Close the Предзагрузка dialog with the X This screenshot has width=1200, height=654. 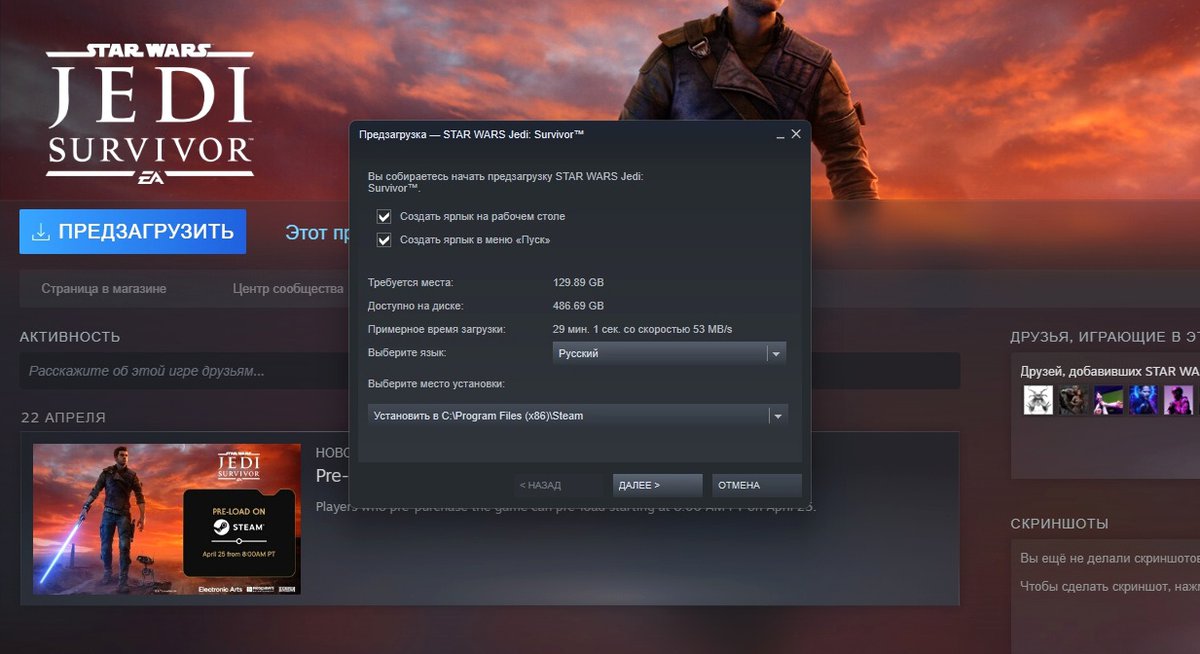coord(796,134)
